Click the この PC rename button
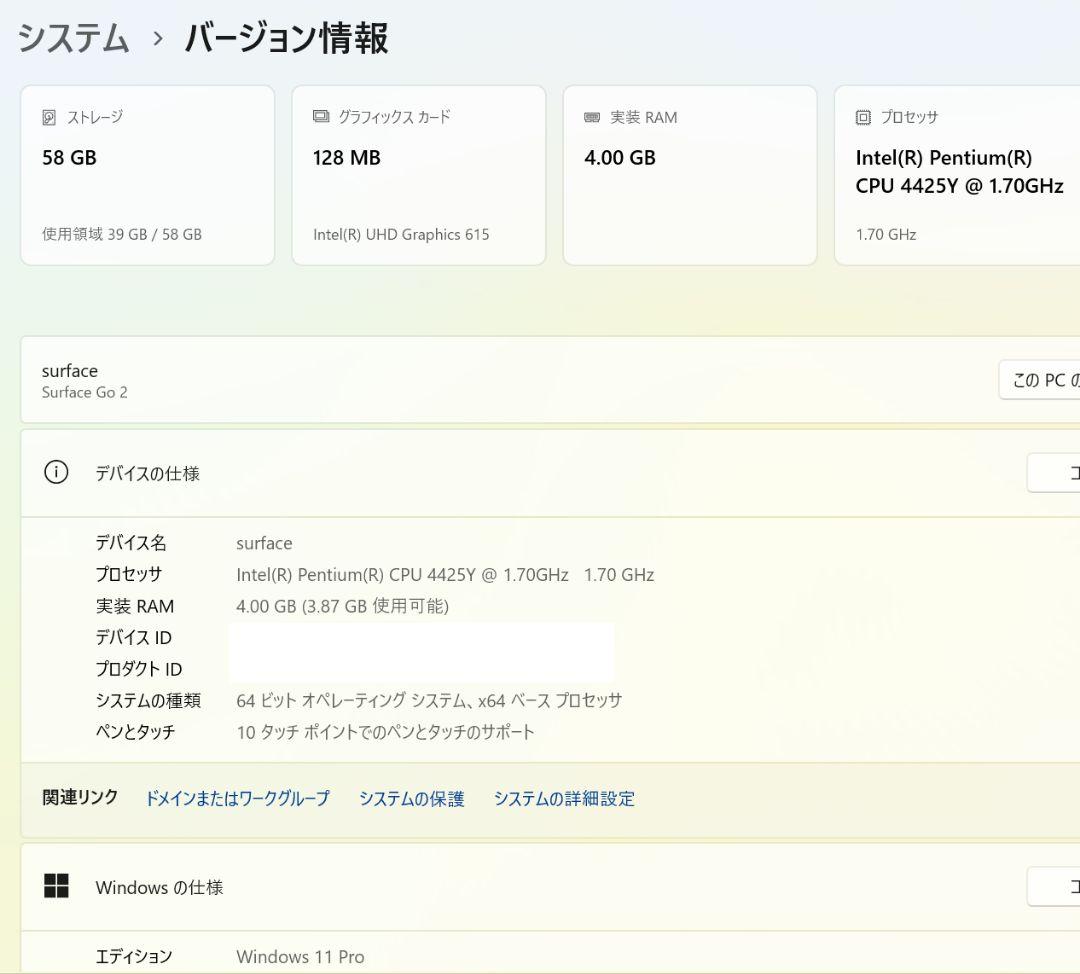This screenshot has width=1080, height=974. pos(1040,380)
